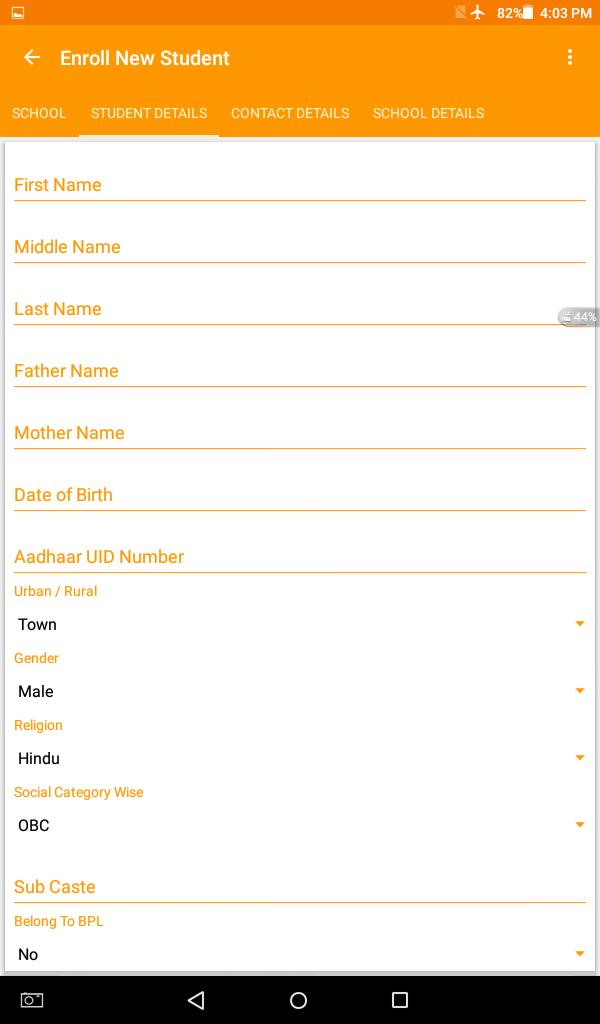Tap the Date of Birth field
The height and width of the screenshot is (1024, 600).
(299, 495)
